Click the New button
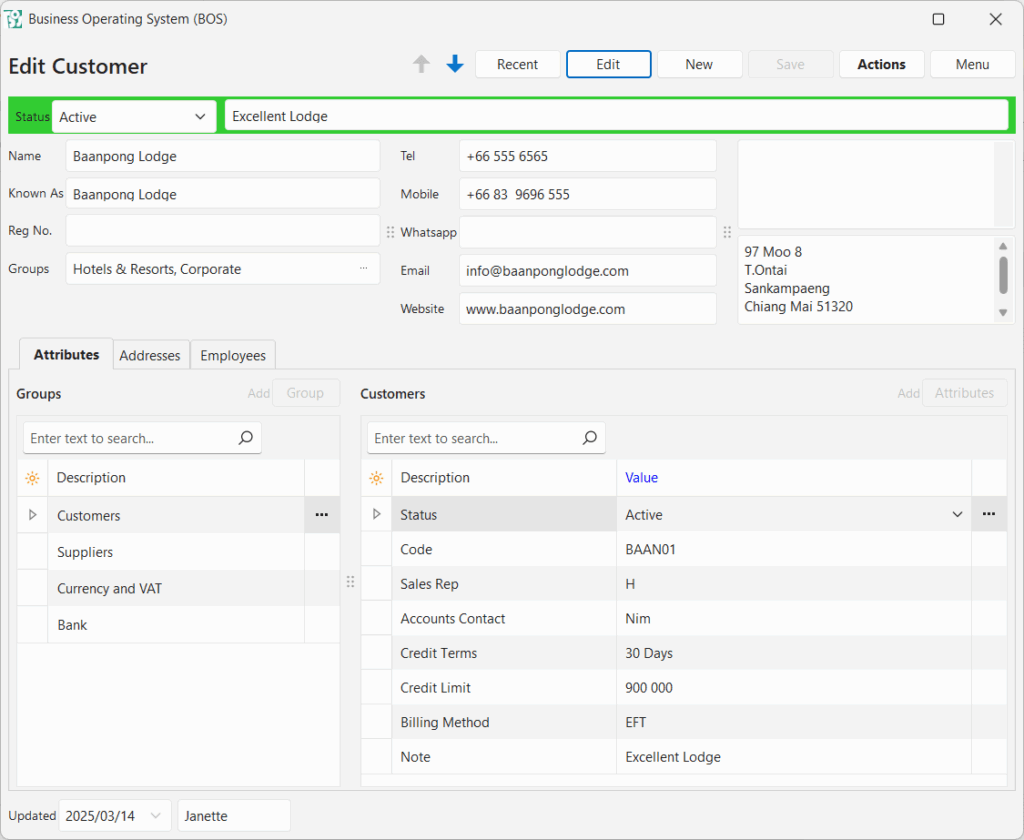The height and width of the screenshot is (840, 1024). pos(699,64)
